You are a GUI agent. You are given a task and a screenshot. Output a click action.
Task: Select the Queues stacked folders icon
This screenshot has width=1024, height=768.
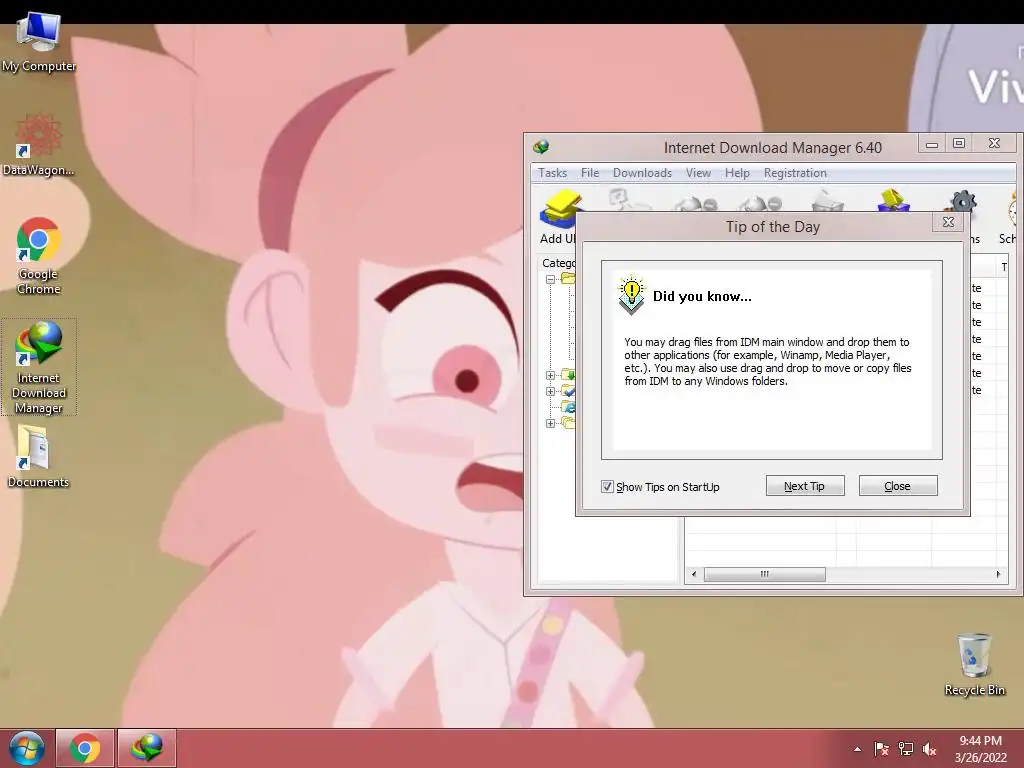[569, 423]
